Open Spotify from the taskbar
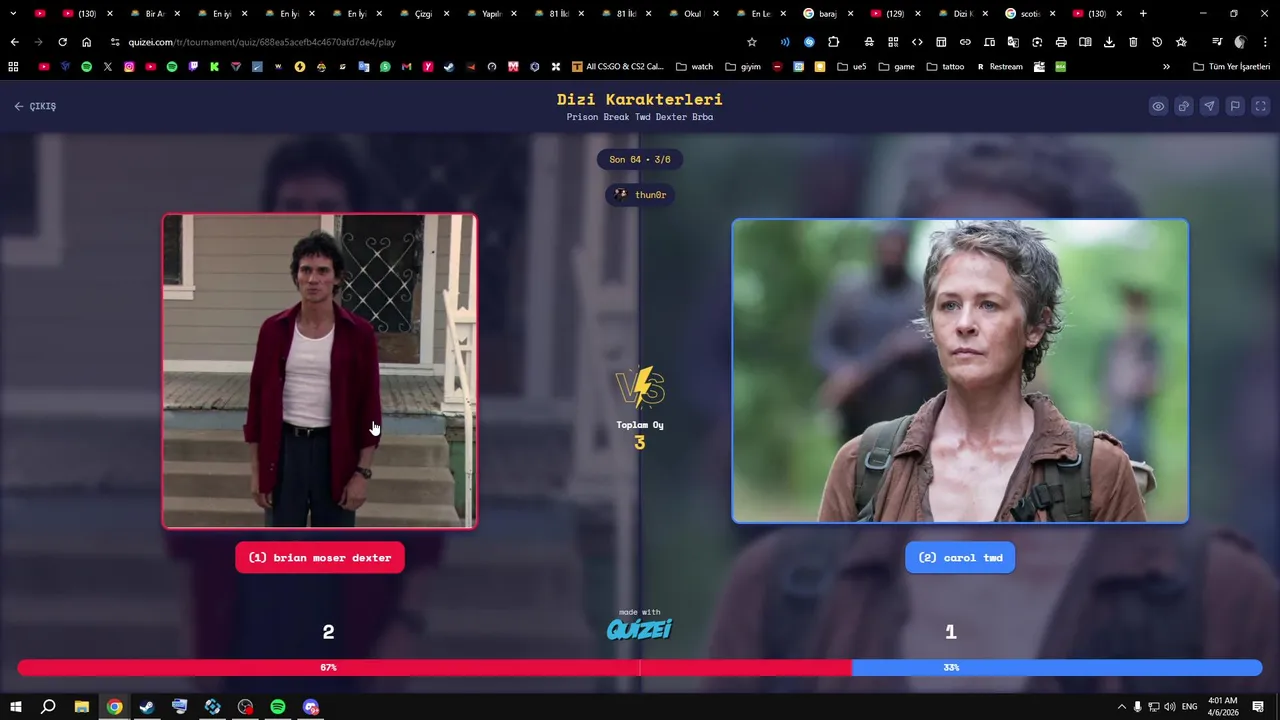The height and width of the screenshot is (720, 1280). pos(278,707)
